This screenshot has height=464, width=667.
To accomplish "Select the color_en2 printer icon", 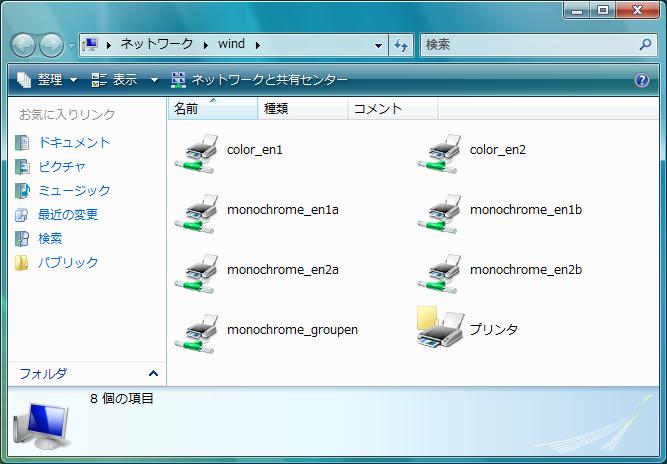I will (x=439, y=154).
